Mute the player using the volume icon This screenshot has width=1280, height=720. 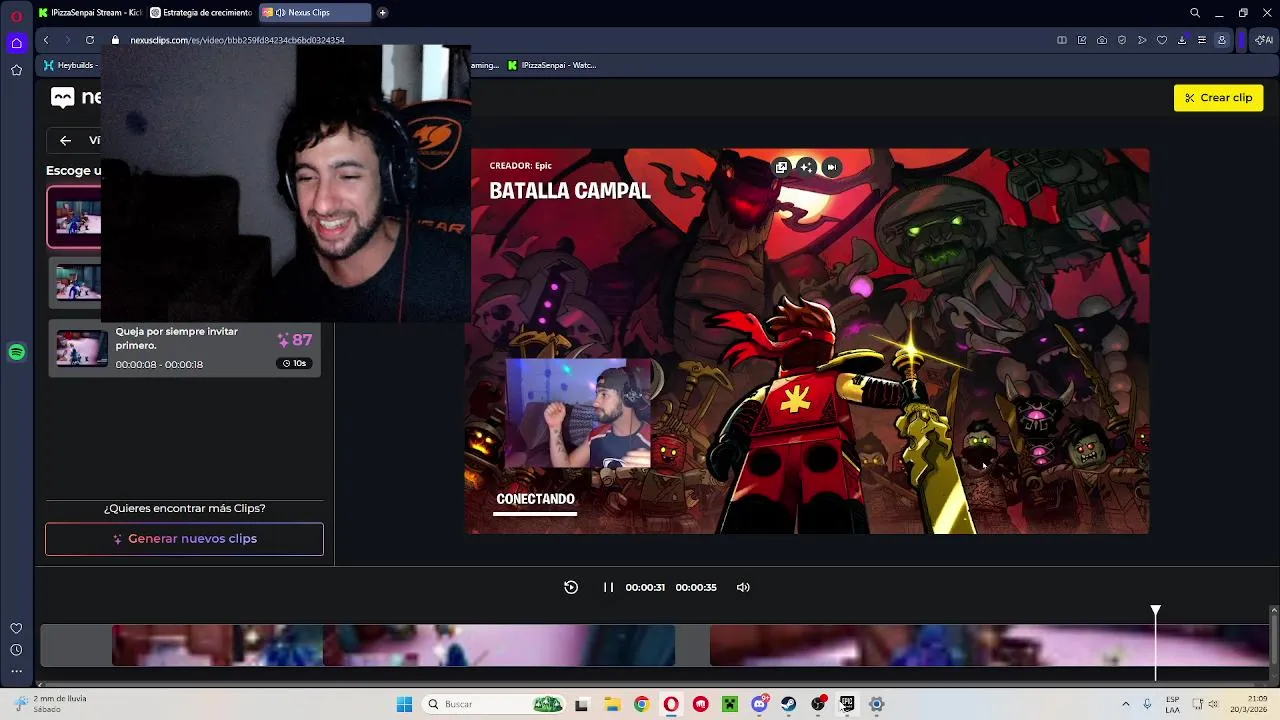point(743,587)
